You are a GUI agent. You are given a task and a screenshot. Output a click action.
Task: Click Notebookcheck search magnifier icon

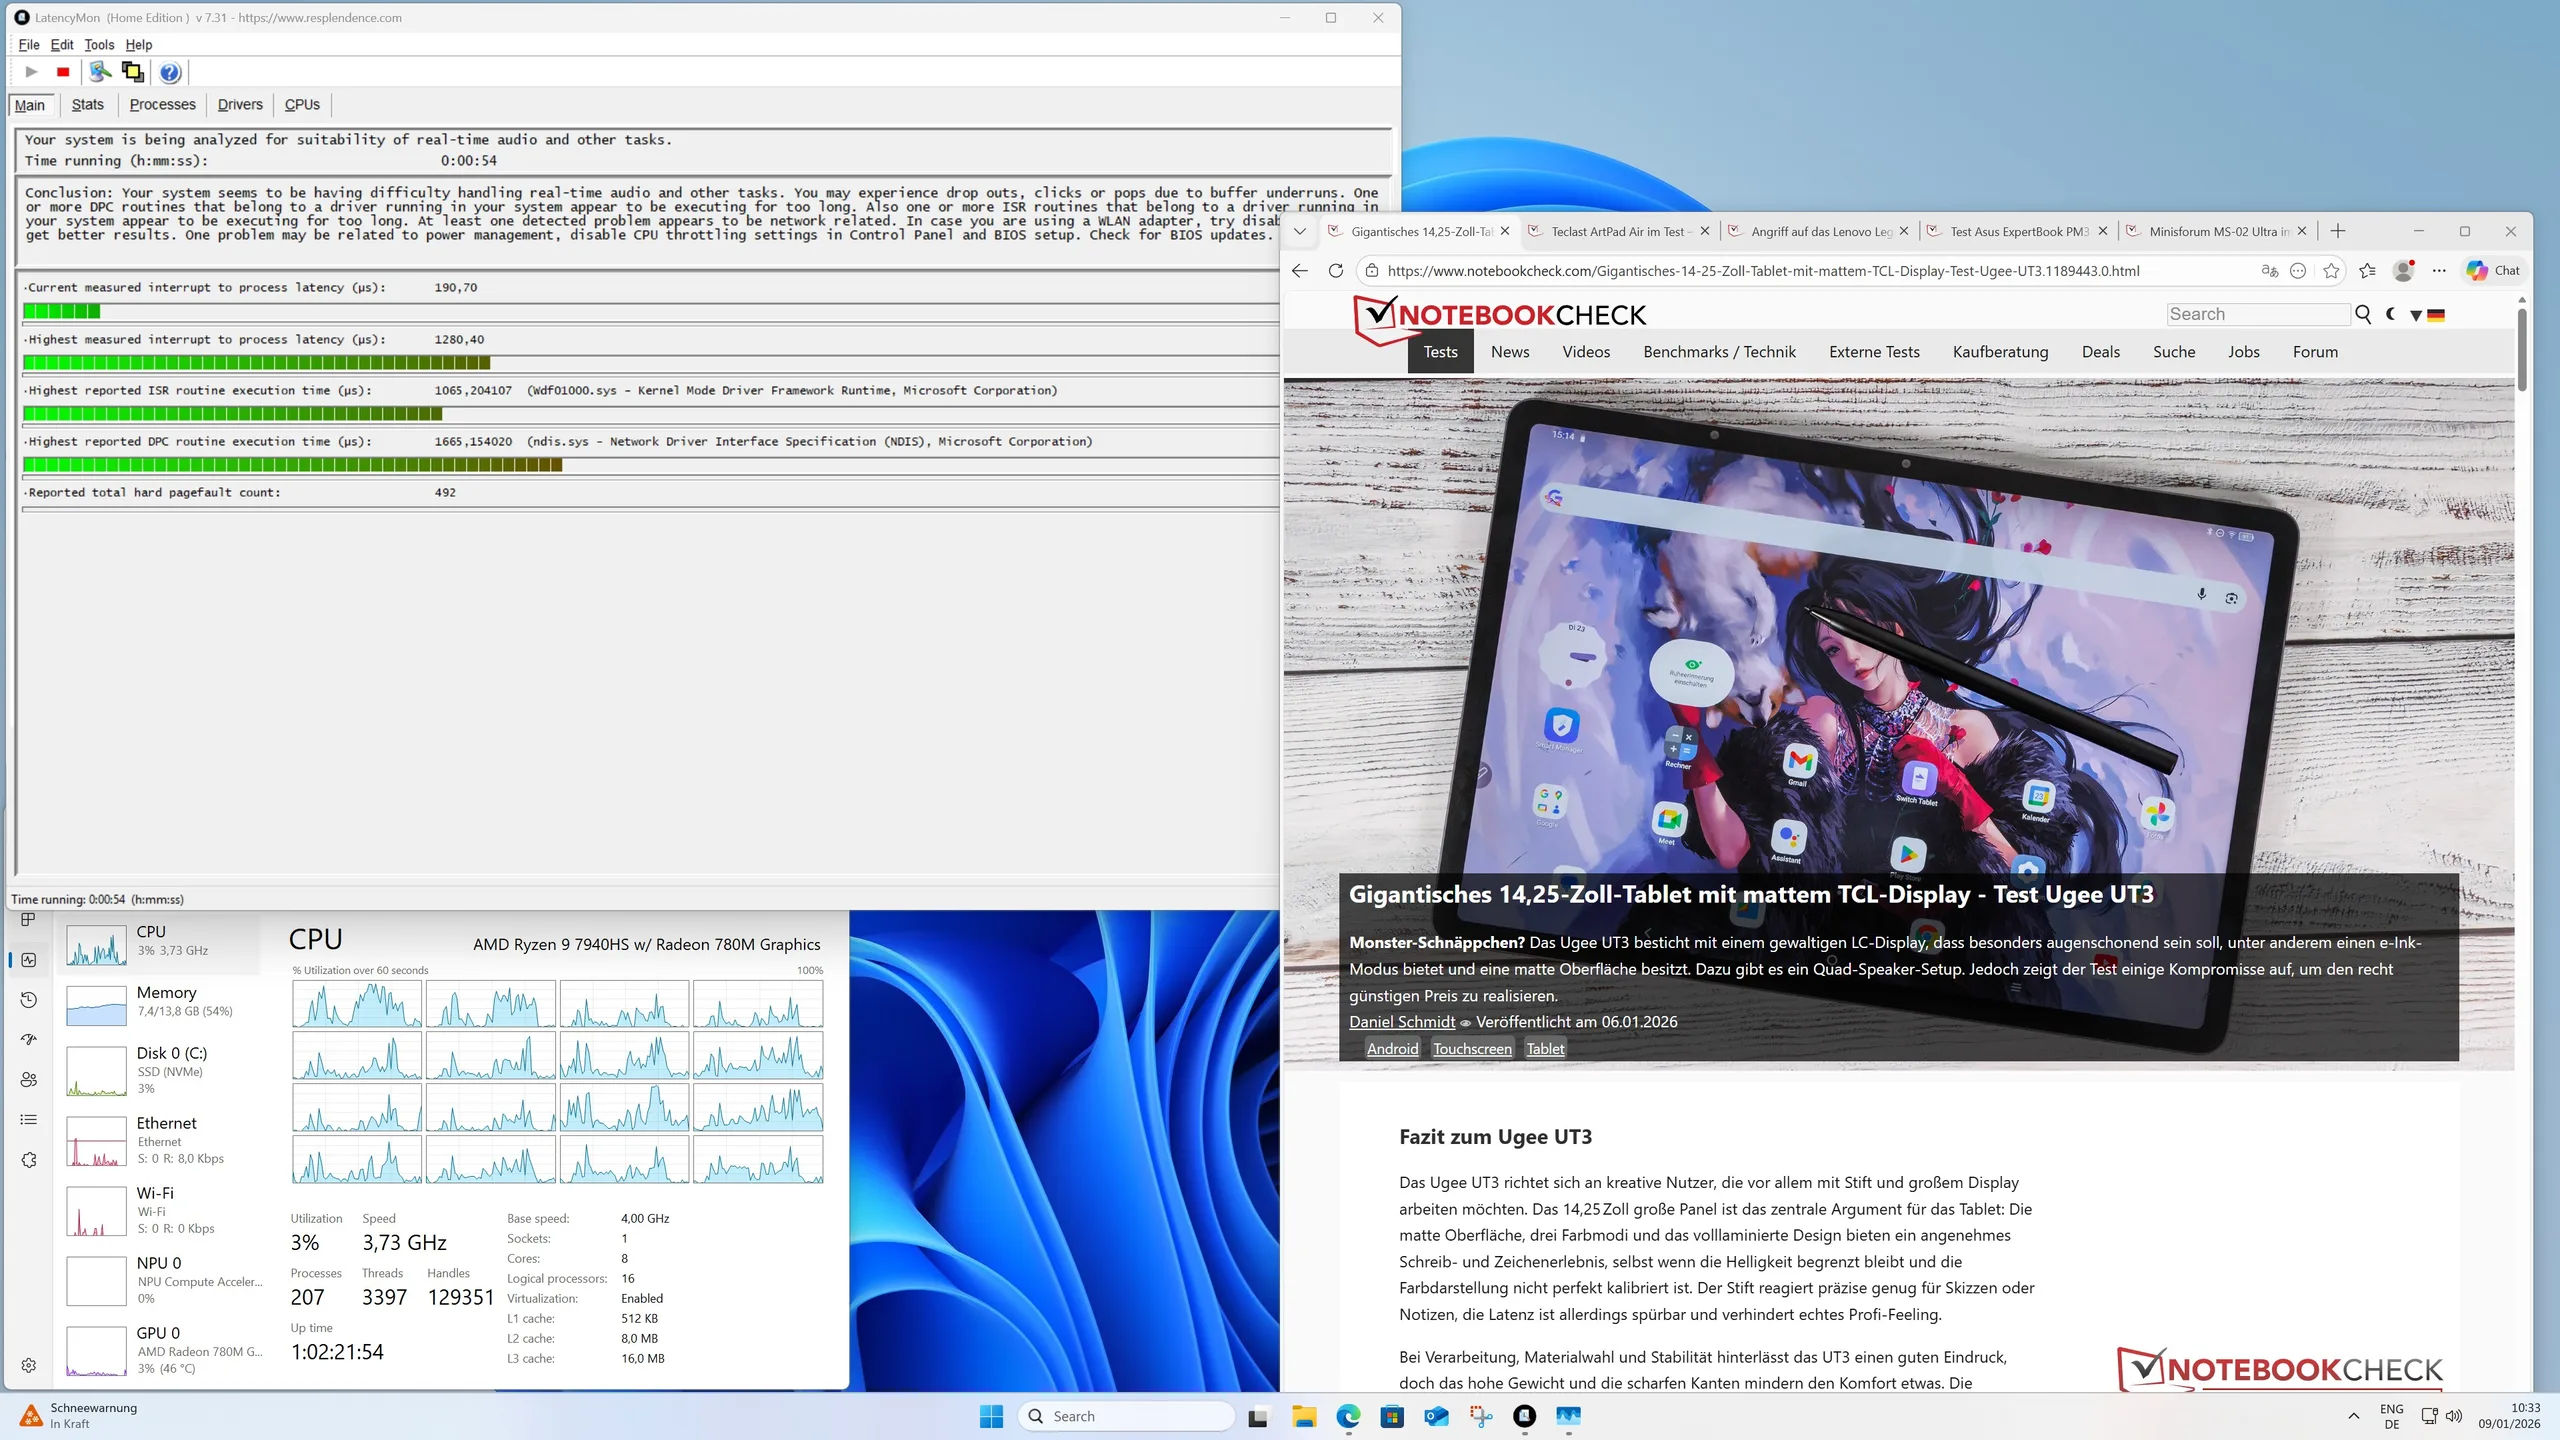[2363, 314]
